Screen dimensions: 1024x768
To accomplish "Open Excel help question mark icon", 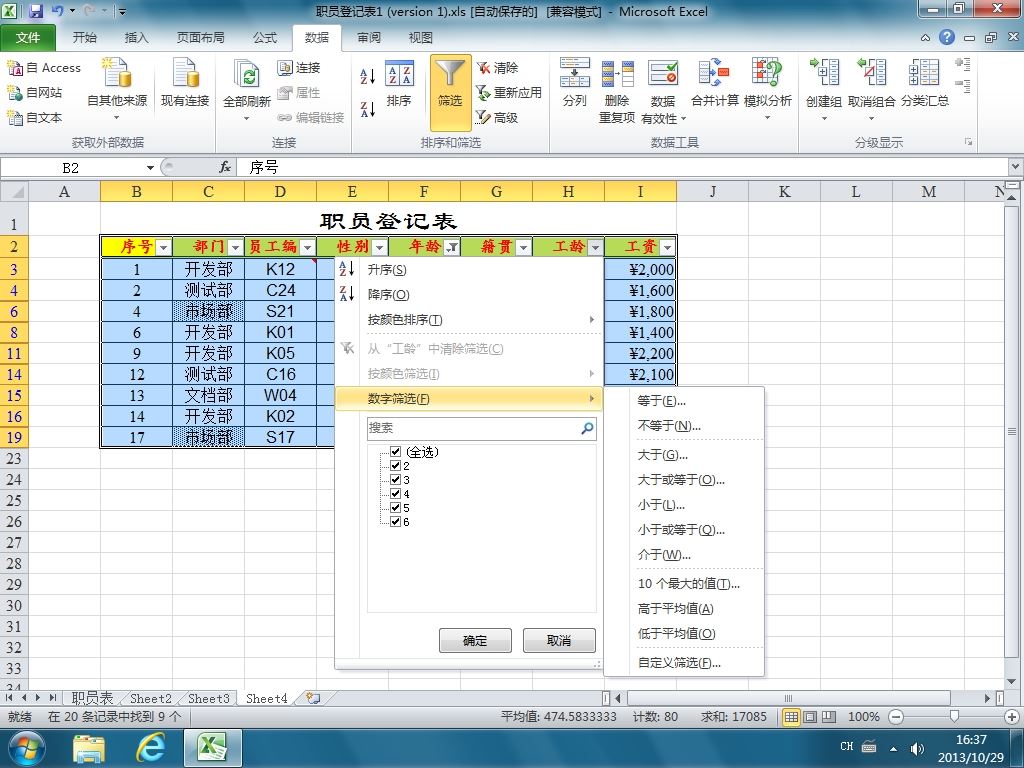I will [946, 37].
